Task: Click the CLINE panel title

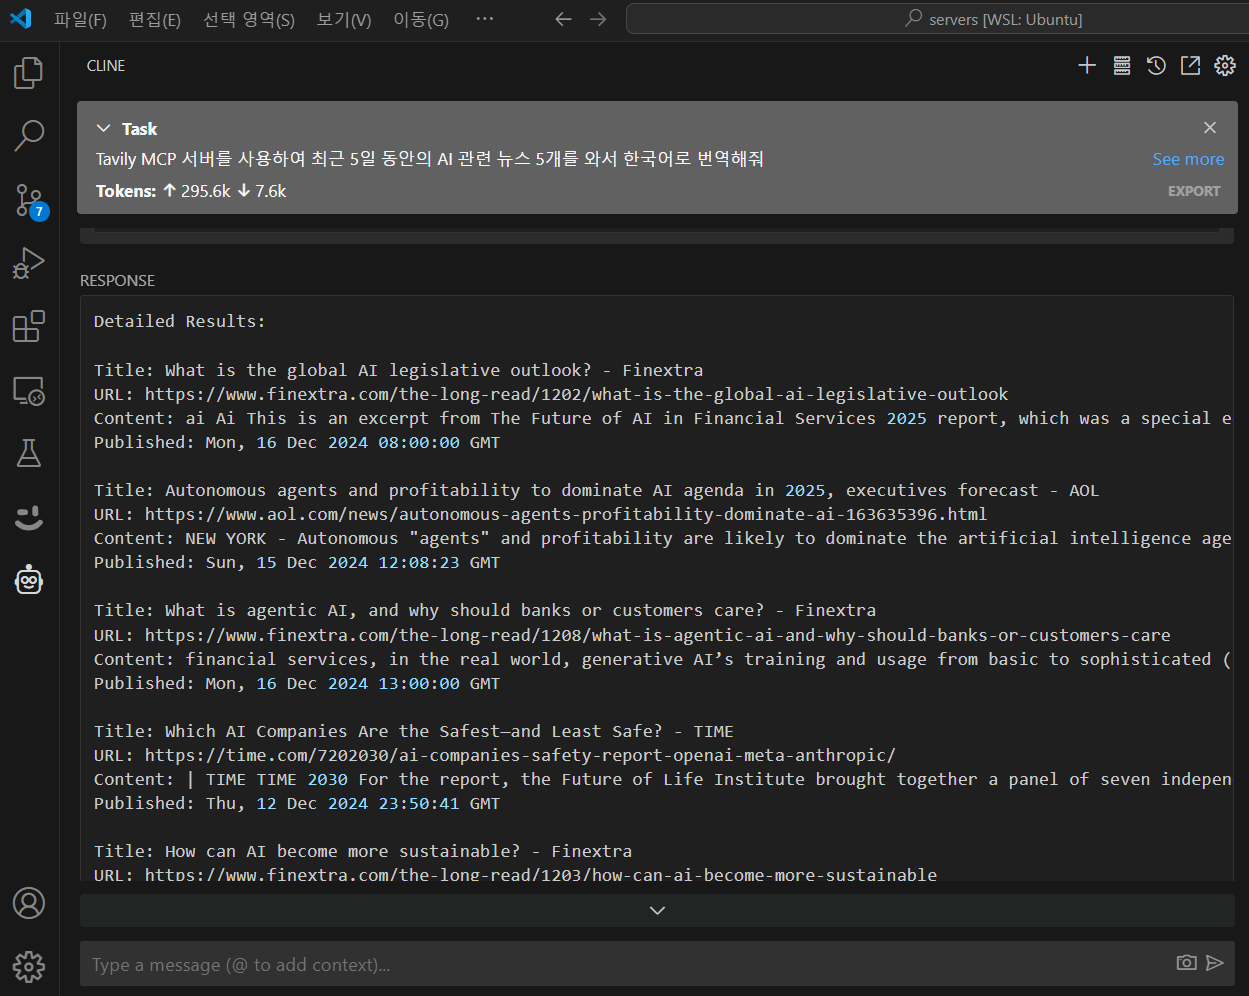Action: coord(106,66)
